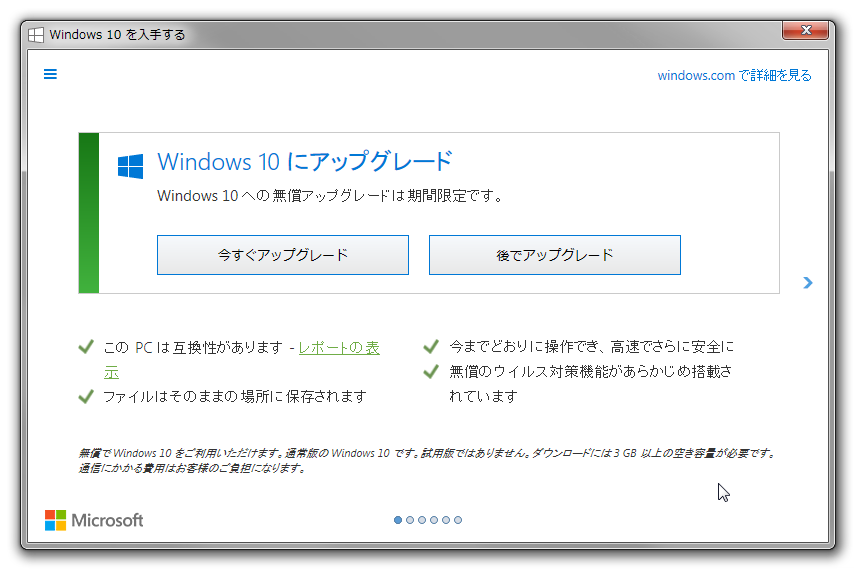Click checkmark beside 無償のウイルス対策機能
856x570 pixels.
[x=431, y=372]
